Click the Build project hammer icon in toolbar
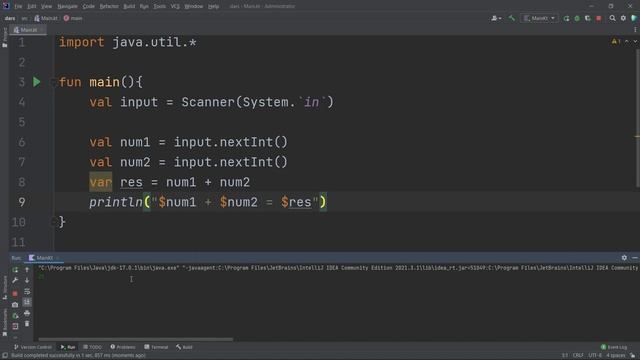The height and width of the screenshot is (360, 640). 512,18
